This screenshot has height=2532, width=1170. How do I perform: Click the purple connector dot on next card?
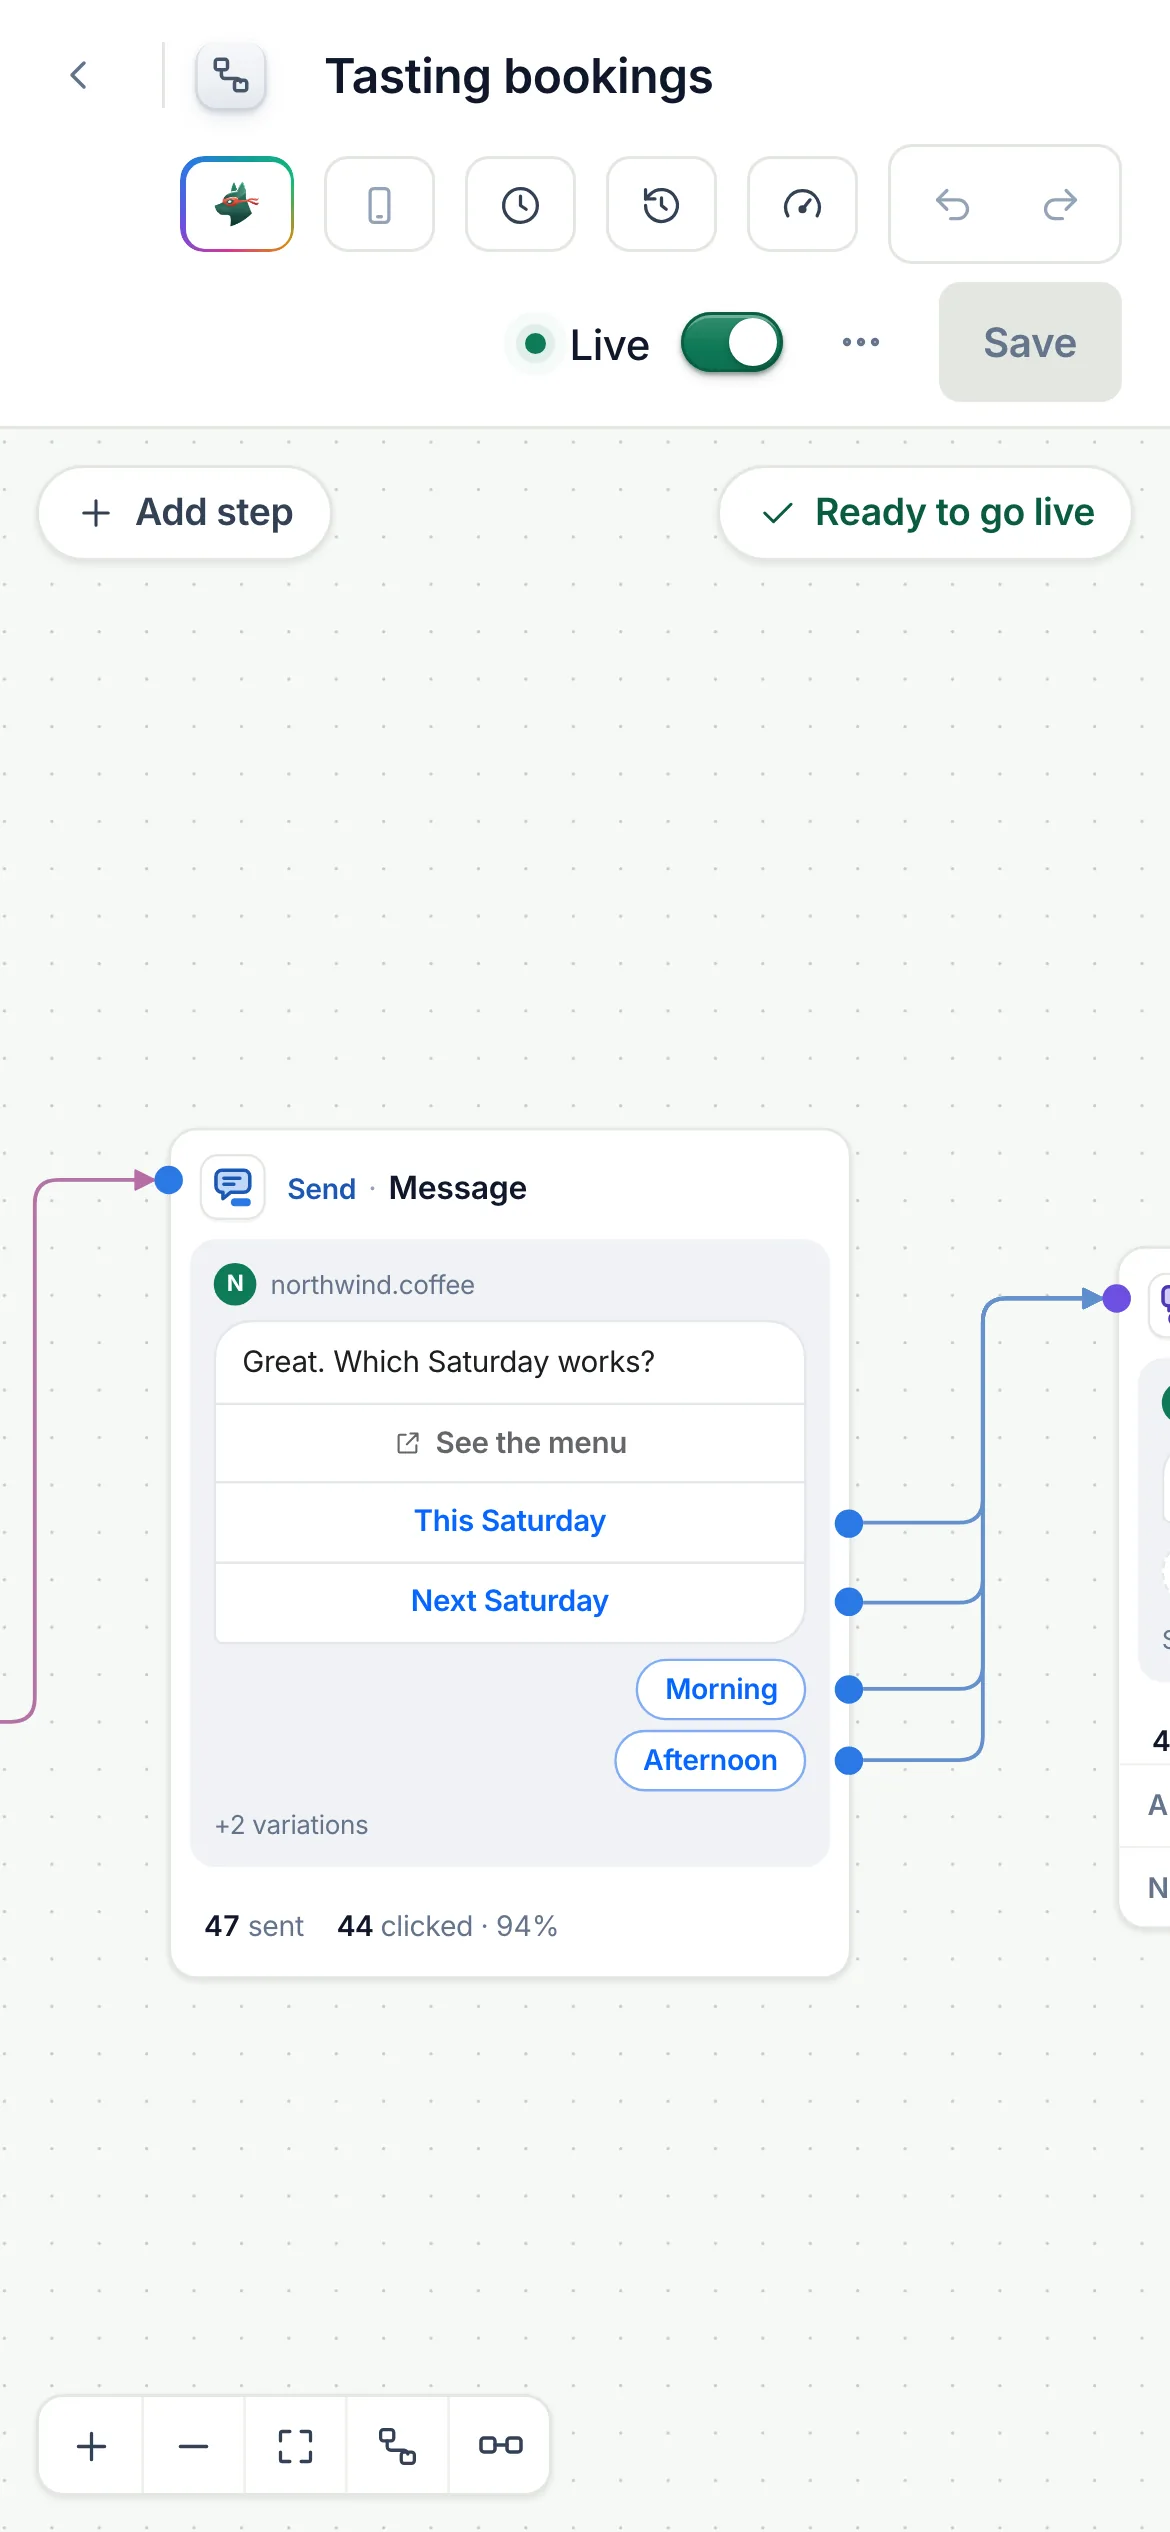point(1117,1299)
